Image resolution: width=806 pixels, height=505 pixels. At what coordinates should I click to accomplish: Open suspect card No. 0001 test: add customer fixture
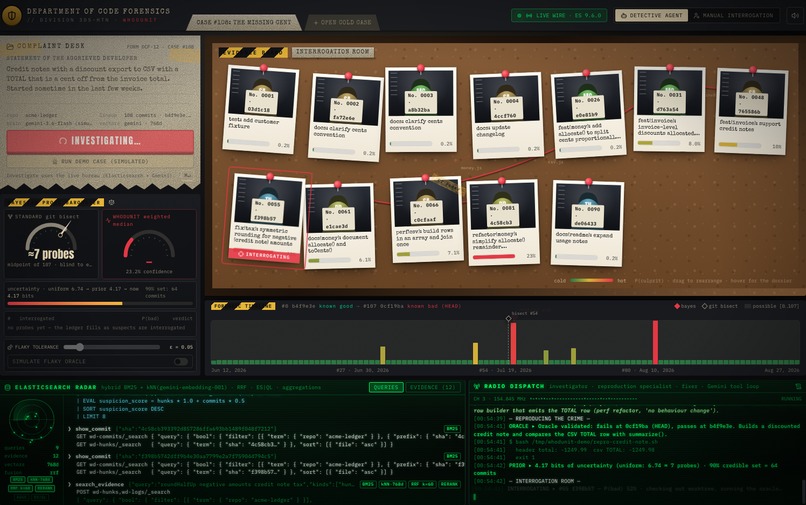(261, 109)
